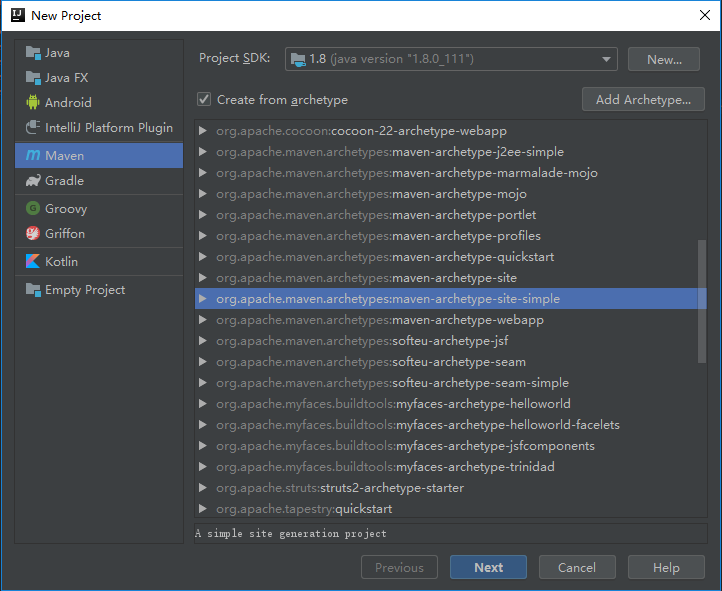Click the archetype list scrollbar thumb

(702, 301)
